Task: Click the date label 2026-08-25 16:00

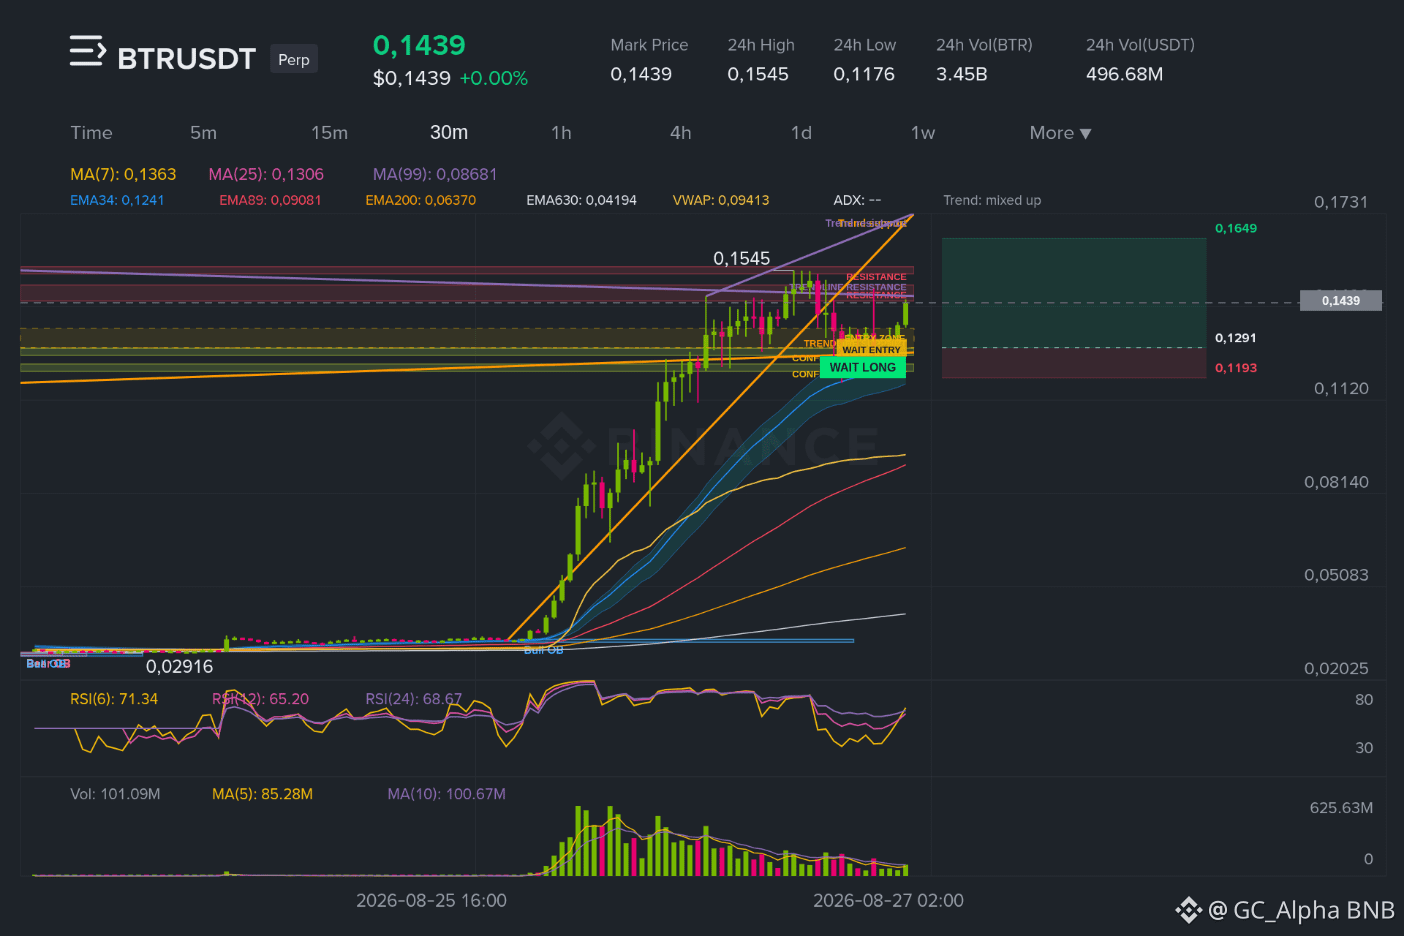Action: coord(431,900)
